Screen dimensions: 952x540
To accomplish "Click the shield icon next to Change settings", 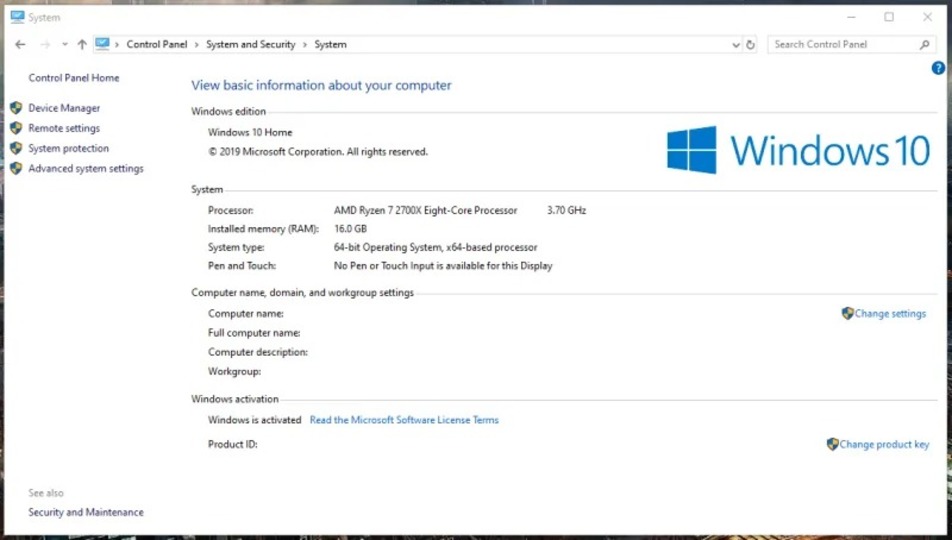I will (848, 313).
